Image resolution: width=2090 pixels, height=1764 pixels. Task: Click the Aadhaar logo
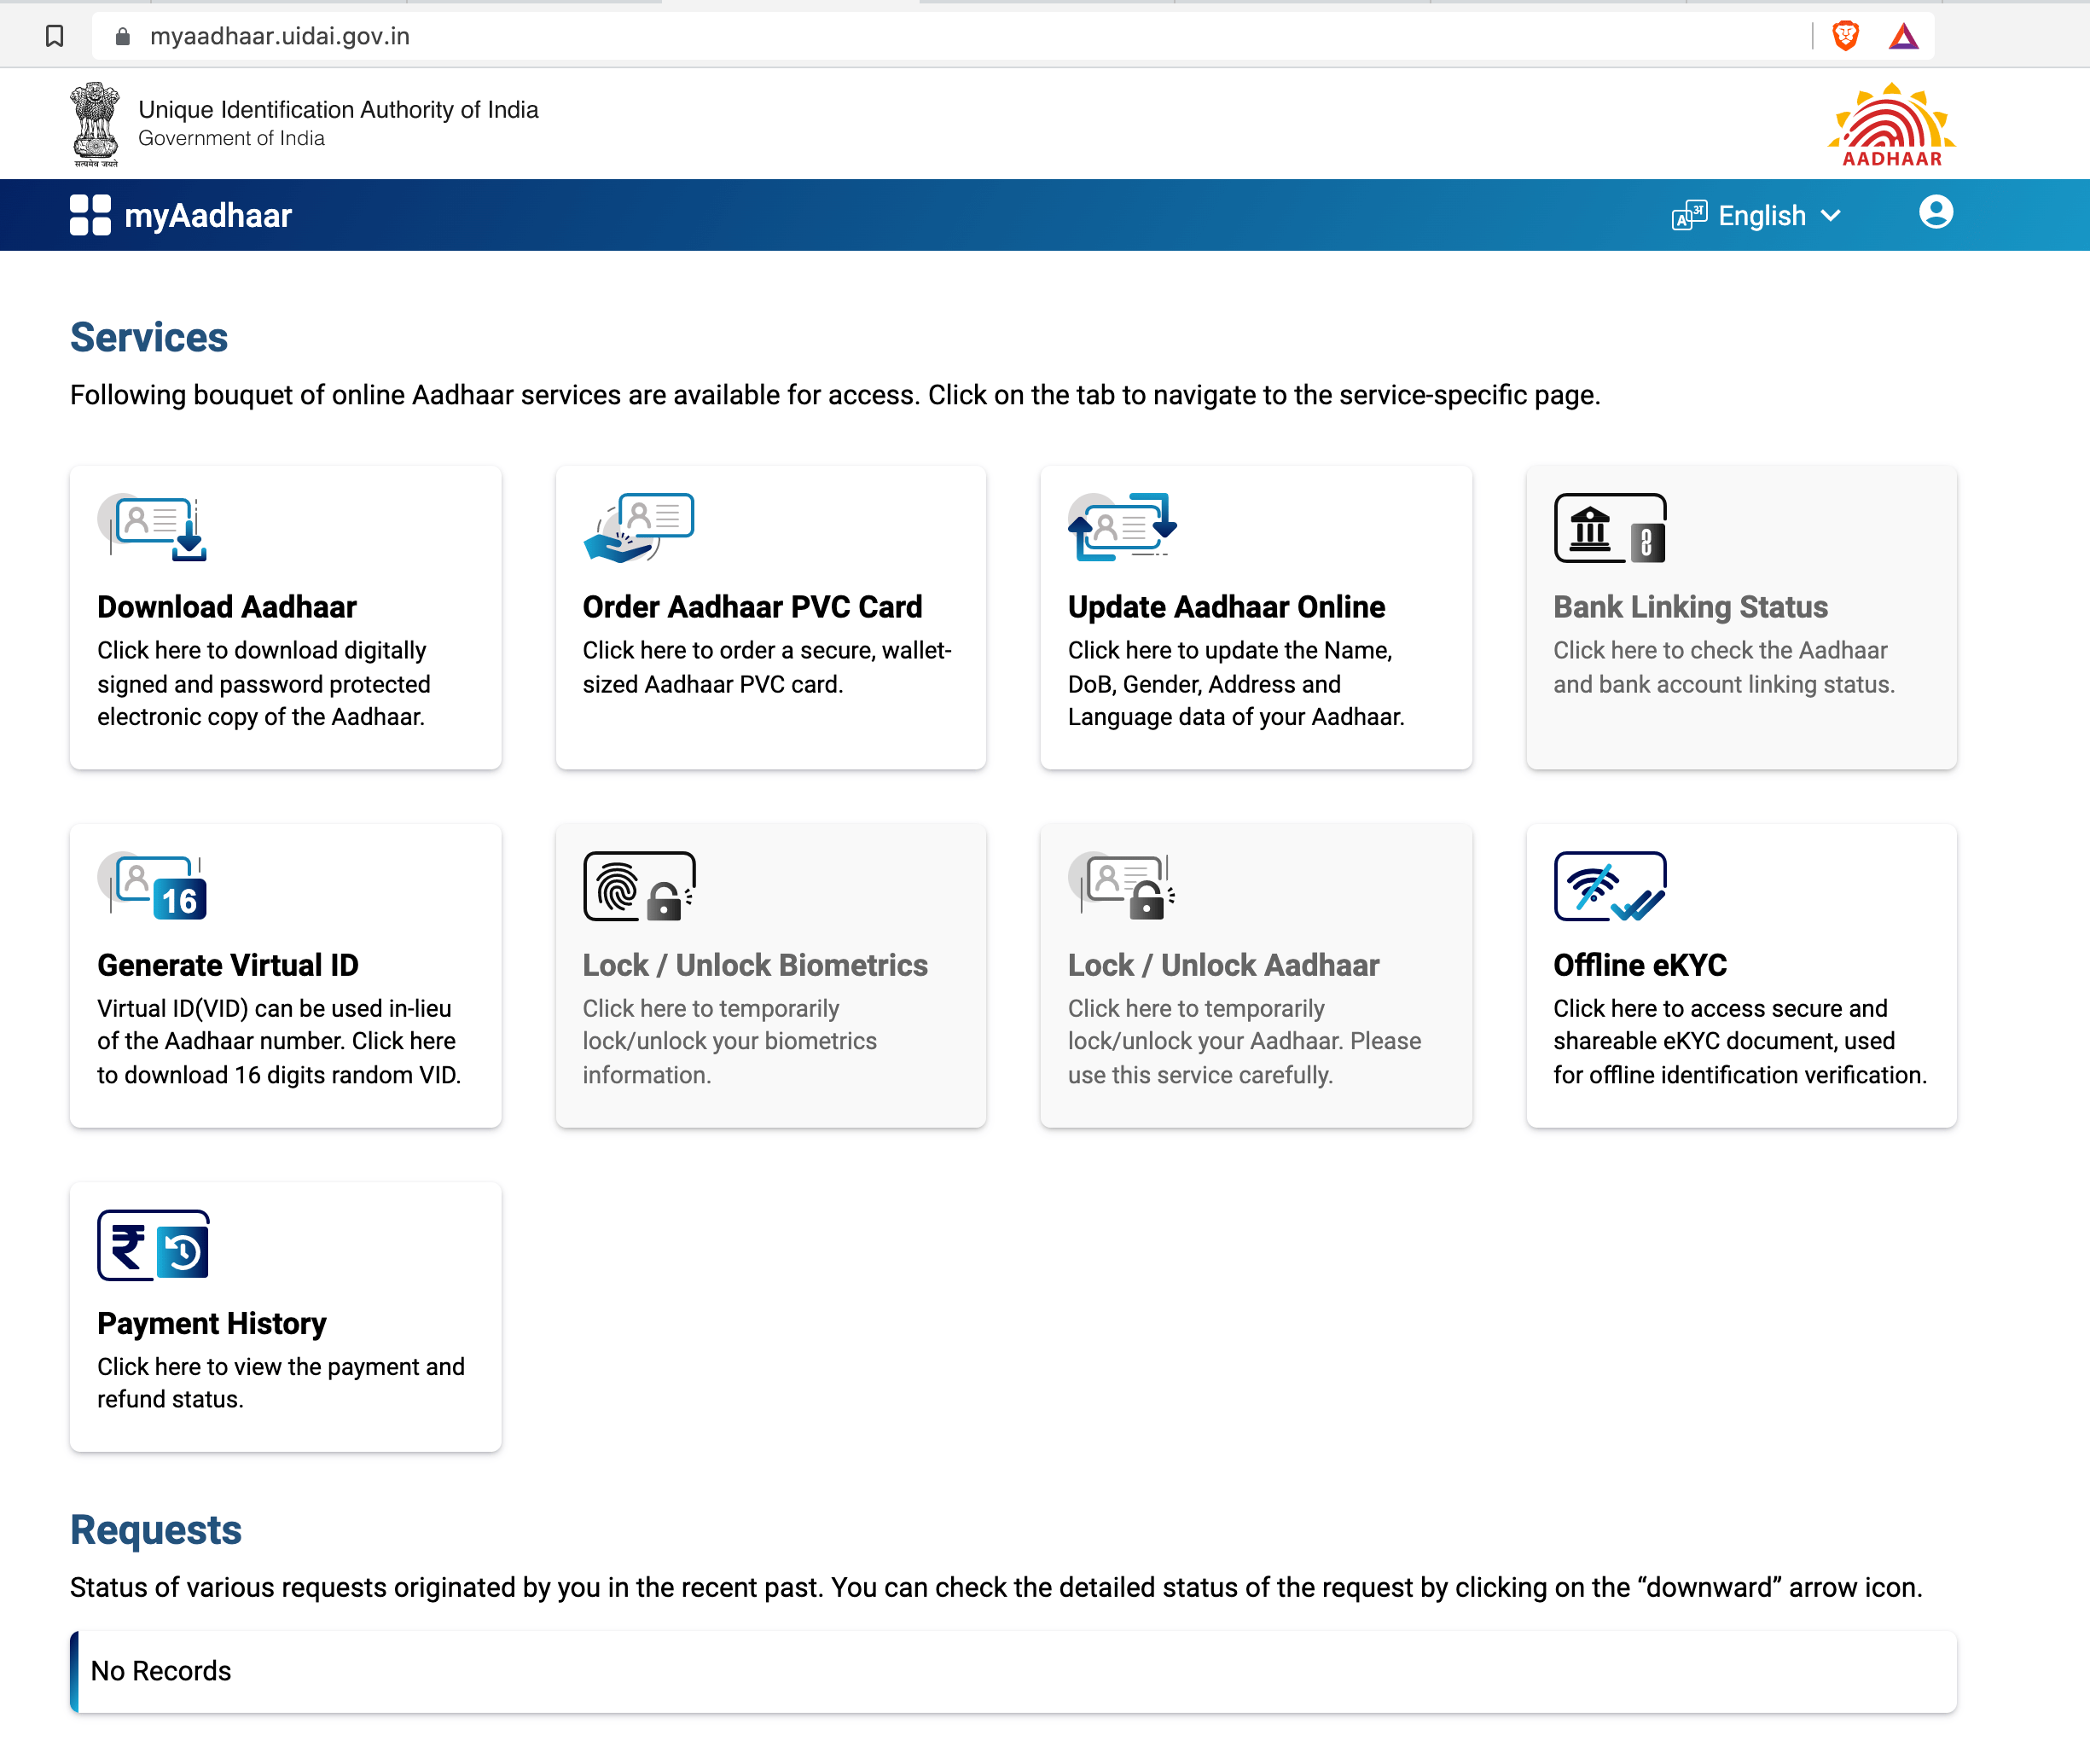pyautogui.click(x=1891, y=125)
